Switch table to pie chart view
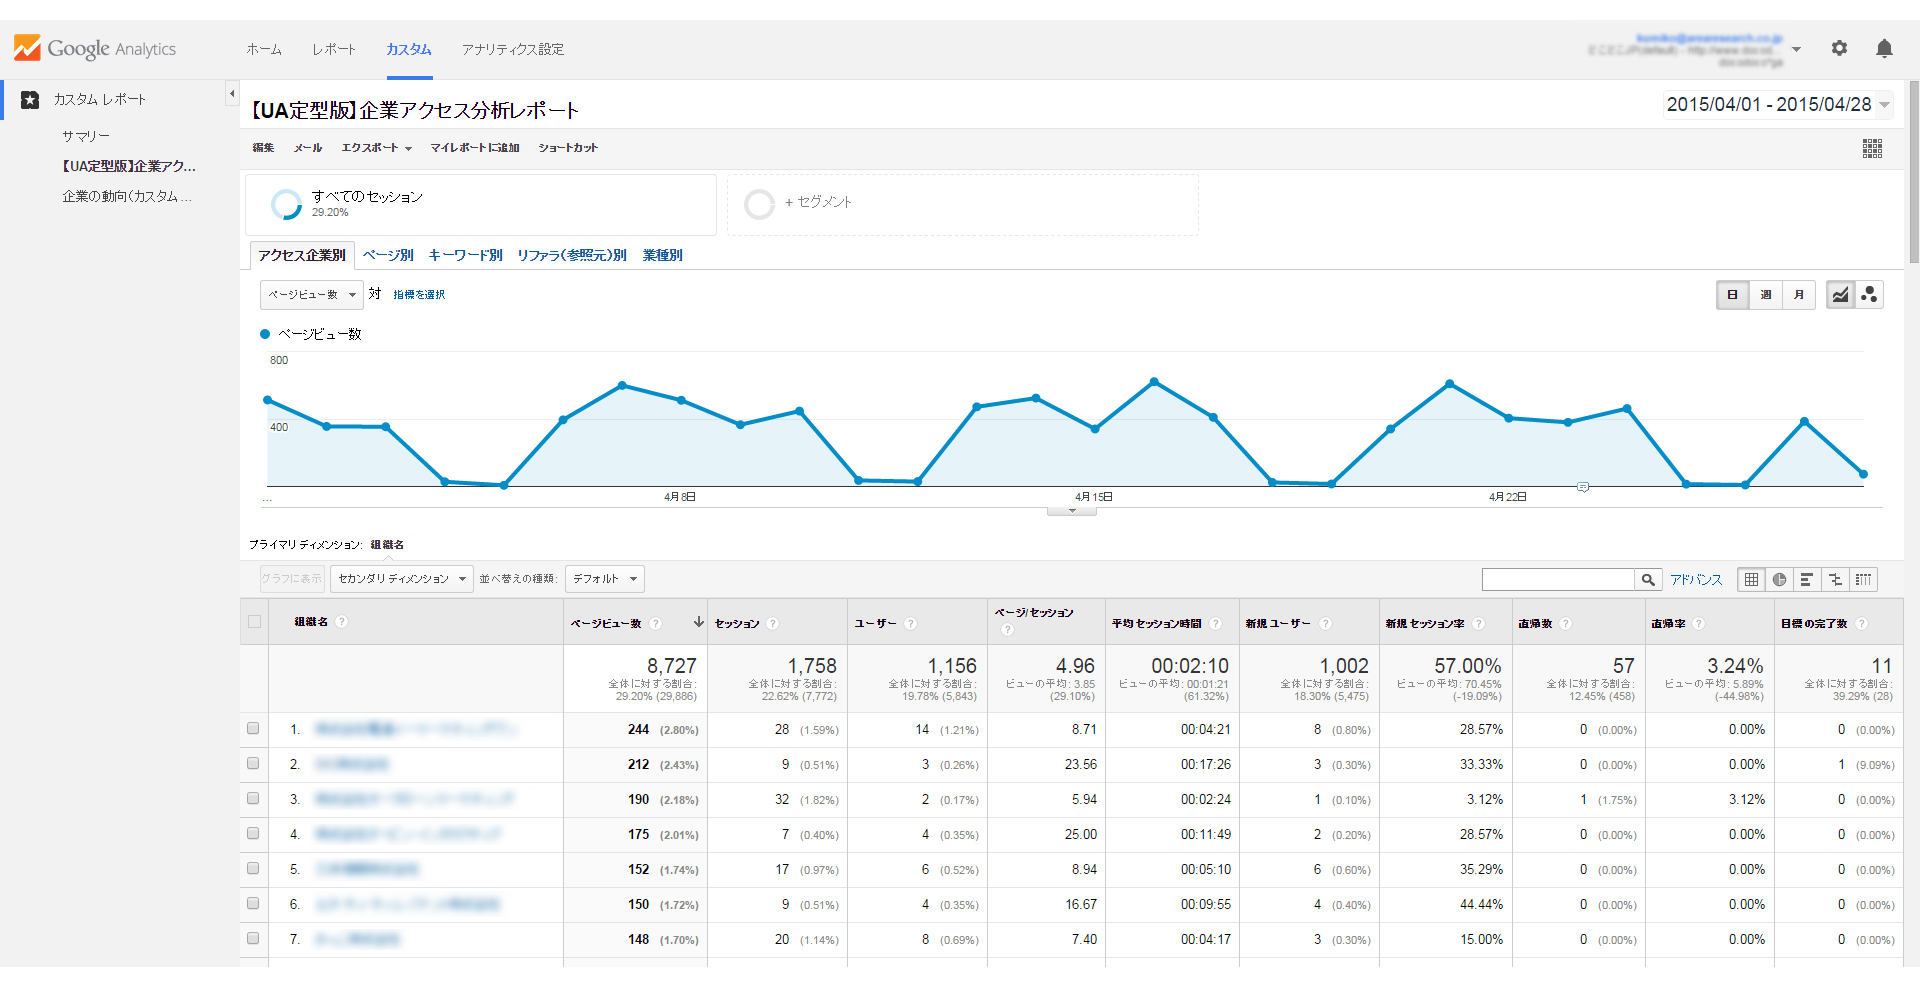Image resolution: width=1920 pixels, height=987 pixels. point(1779,579)
